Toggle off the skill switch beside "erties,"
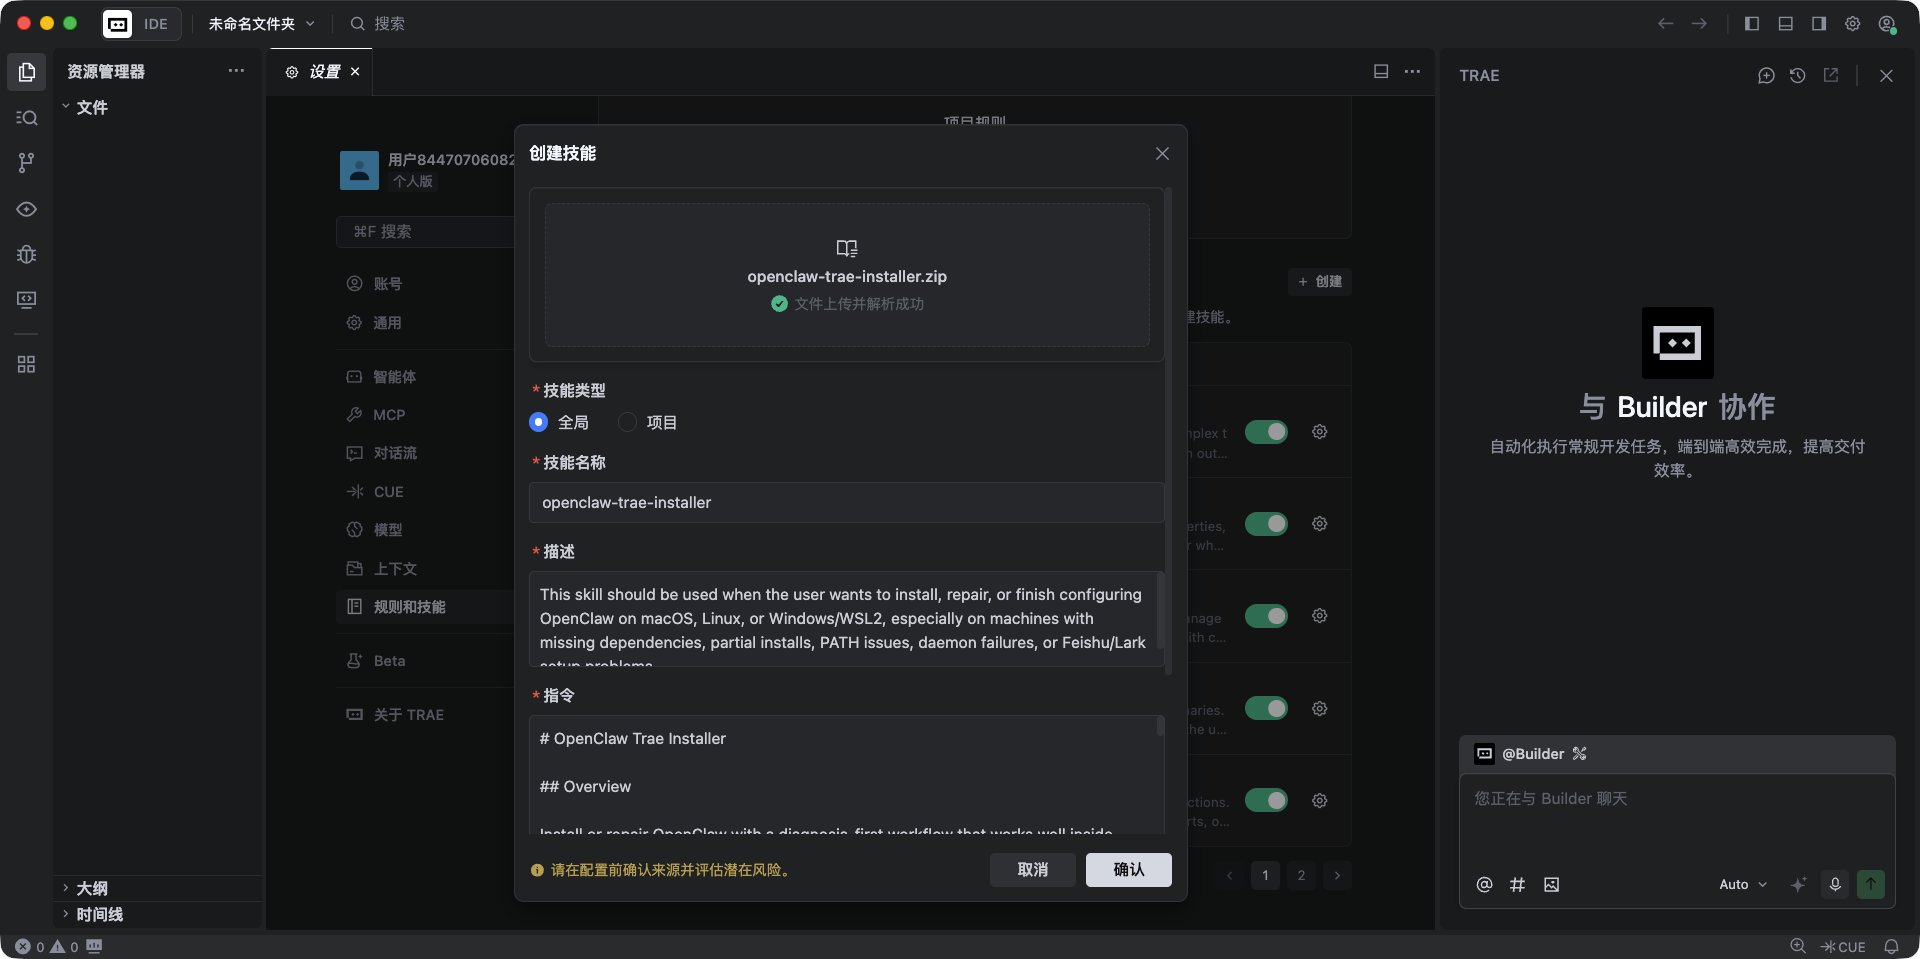1920x959 pixels. point(1267,524)
